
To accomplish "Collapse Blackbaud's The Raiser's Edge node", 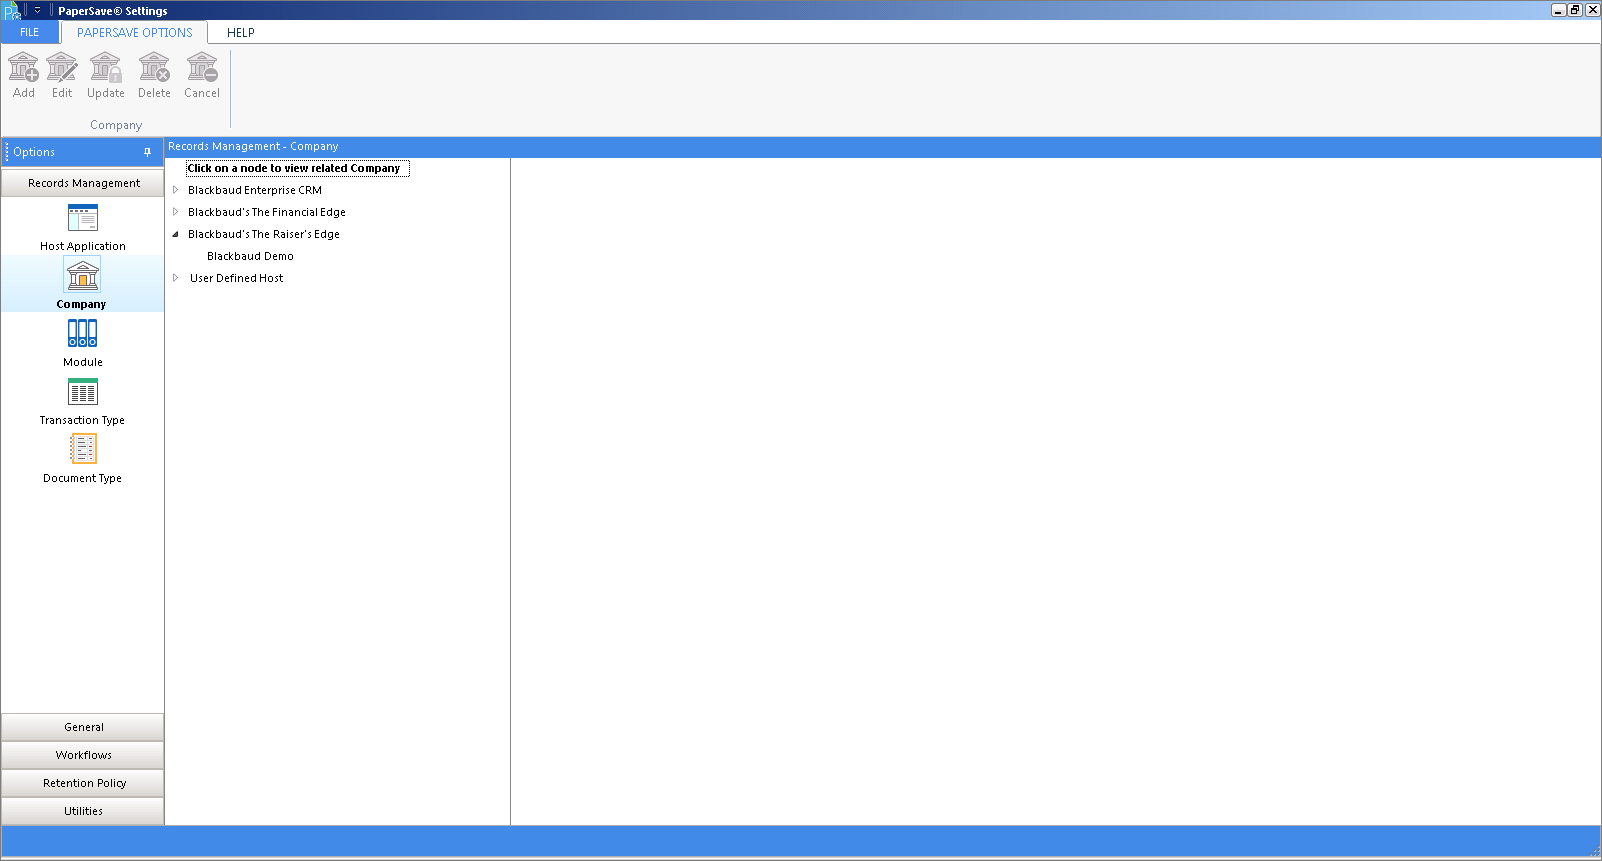I will [176, 234].
